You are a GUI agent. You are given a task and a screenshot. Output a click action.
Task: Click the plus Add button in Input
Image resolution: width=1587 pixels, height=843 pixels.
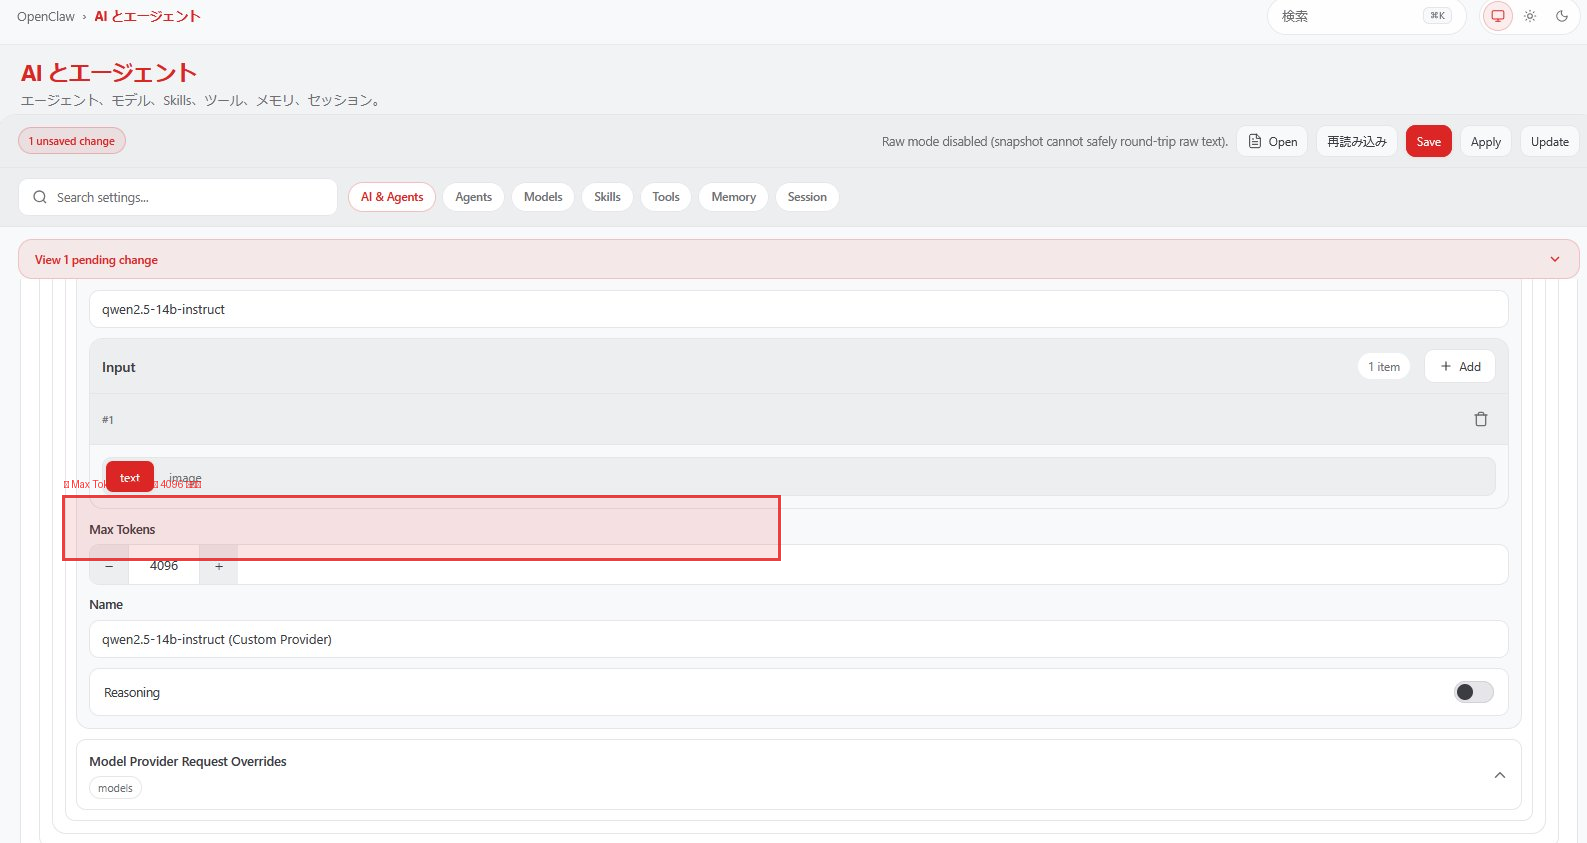pyautogui.click(x=1459, y=367)
